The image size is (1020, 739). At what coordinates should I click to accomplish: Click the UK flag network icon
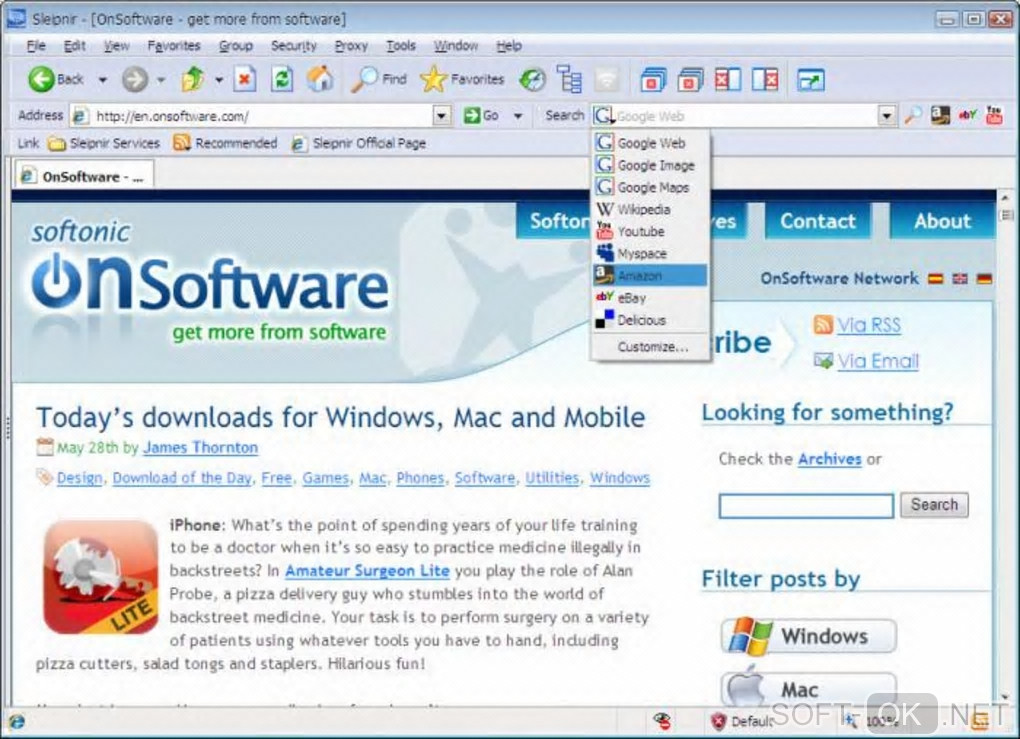[960, 278]
